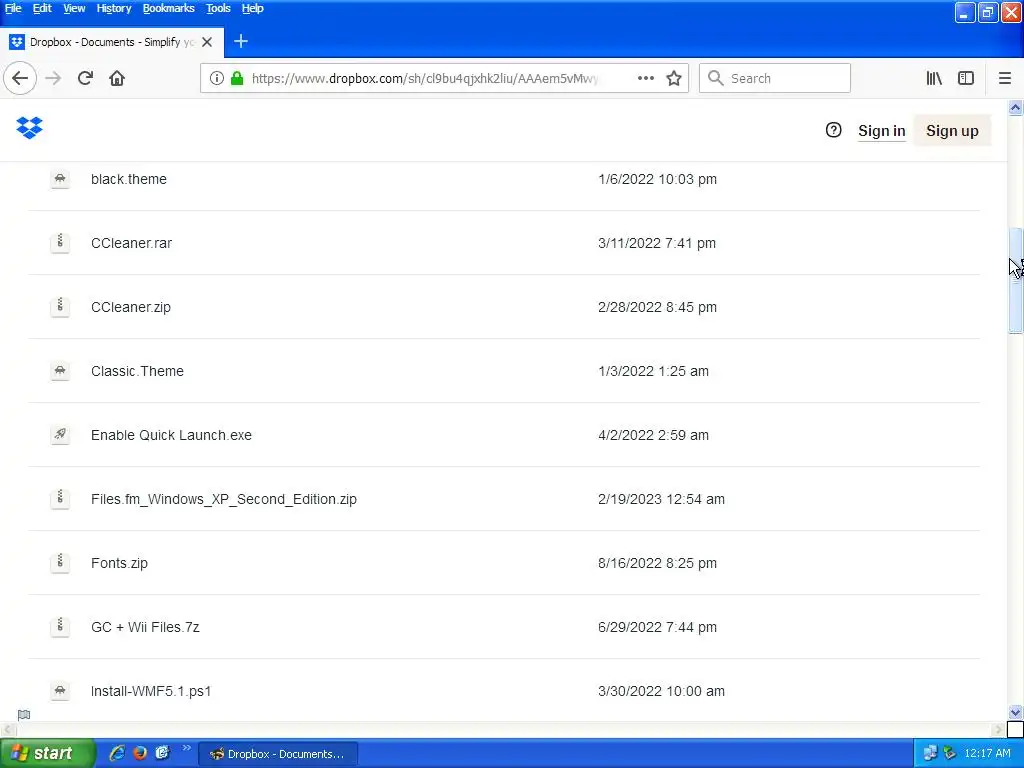Click file icon beside Install-WMF5.1.ps1
Viewport: 1024px width, 768px height.
(x=60, y=691)
